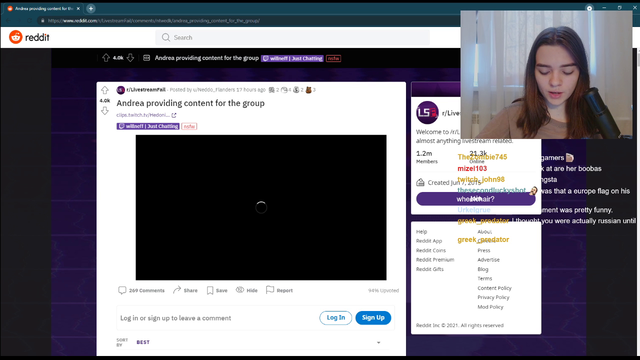Open a new browser tab
This screenshot has width=640, height=360.
point(91,9)
